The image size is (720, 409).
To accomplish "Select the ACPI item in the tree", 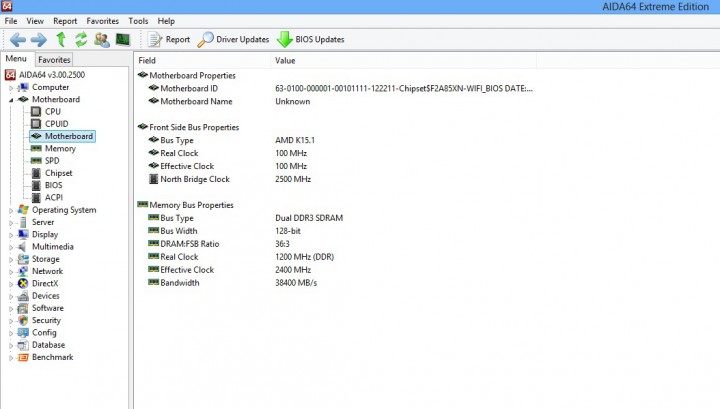I will click(54, 197).
